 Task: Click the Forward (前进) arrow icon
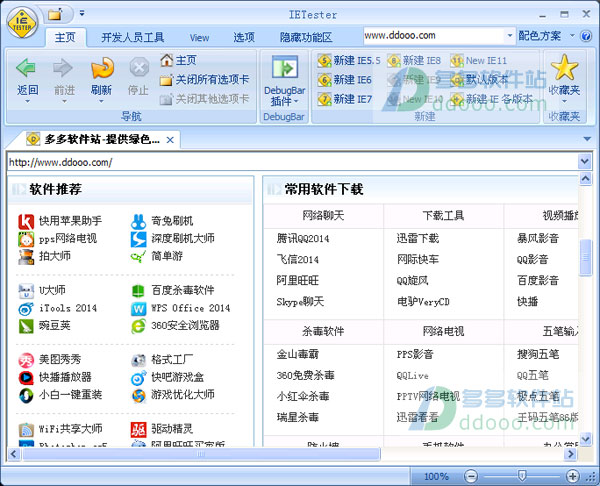(63, 68)
